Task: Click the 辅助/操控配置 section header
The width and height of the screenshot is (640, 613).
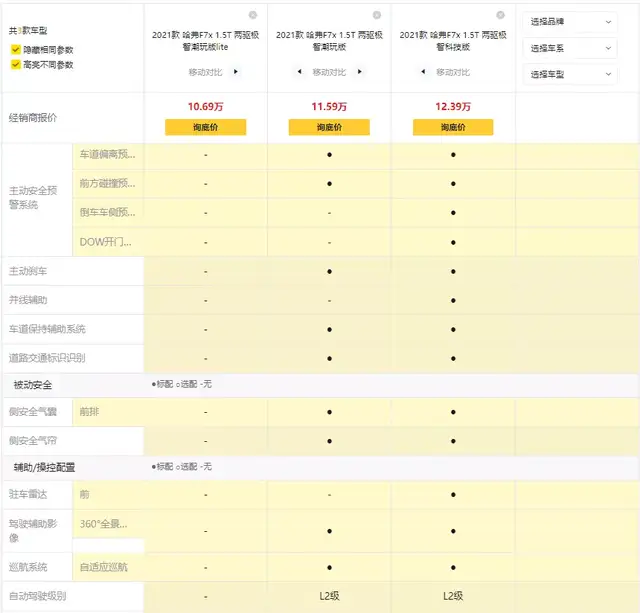Action: (x=44, y=467)
